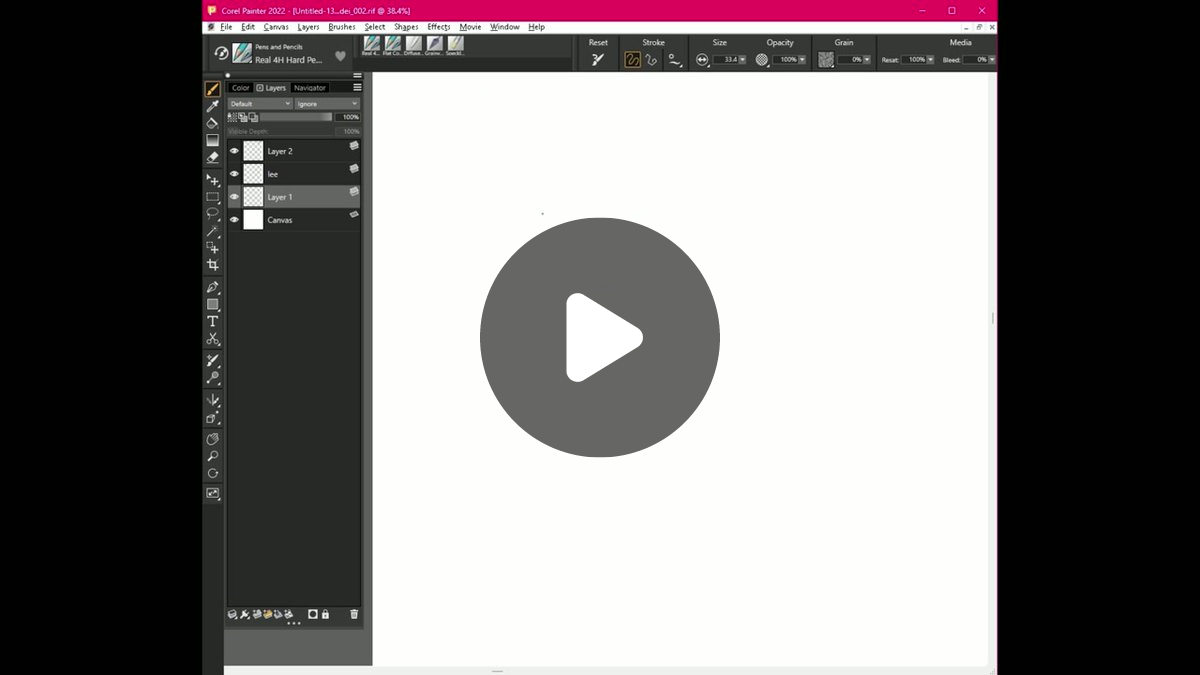The width and height of the screenshot is (1200, 675).
Task: Hide Layer 2 with eye icon
Action: tap(234, 151)
